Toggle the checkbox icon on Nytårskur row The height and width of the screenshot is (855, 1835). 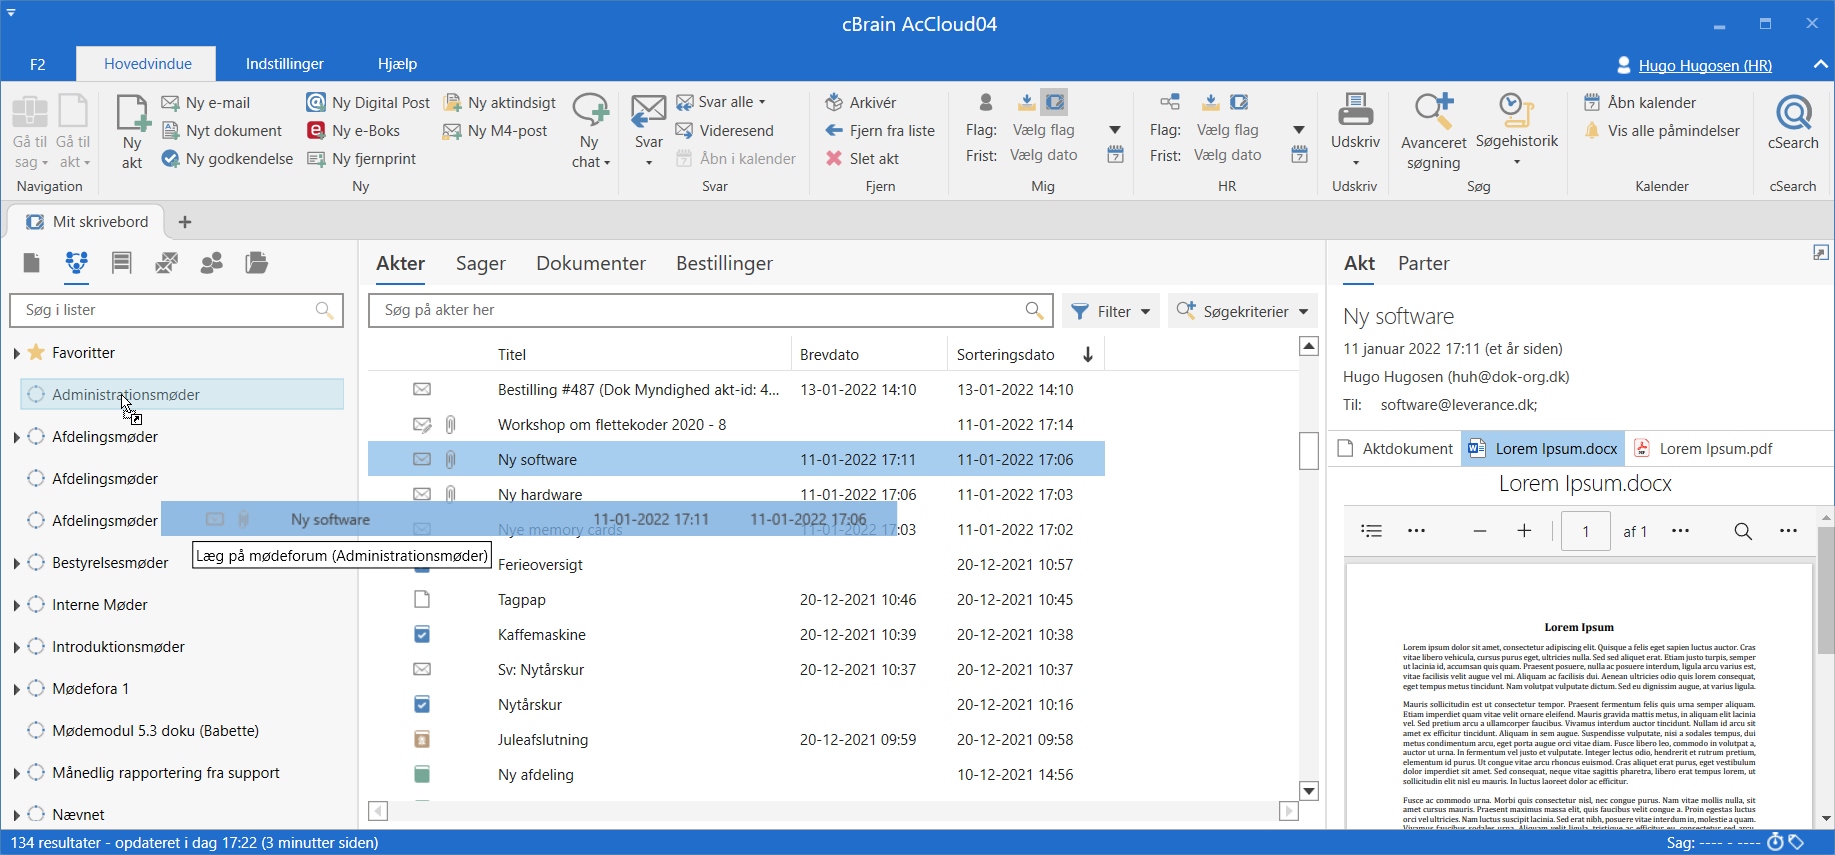tap(422, 704)
